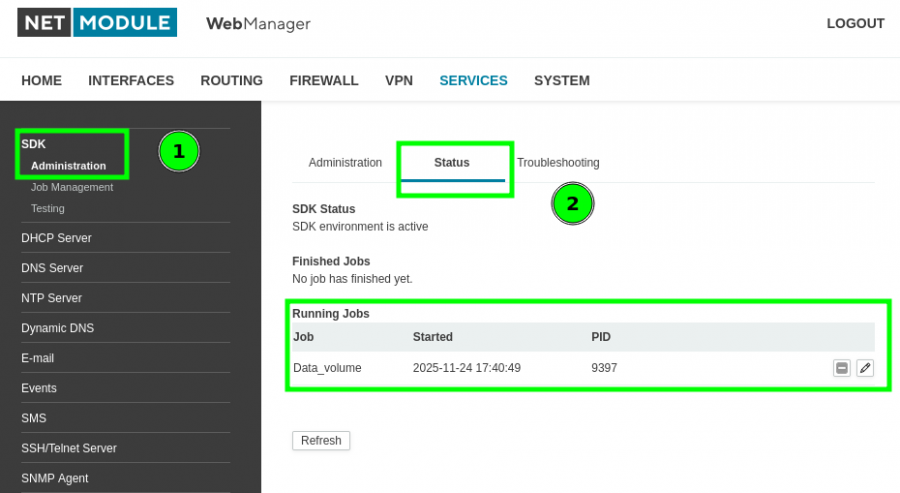This screenshot has width=900, height=493.
Task: Open the ROUTING menu
Action: click(x=231, y=81)
